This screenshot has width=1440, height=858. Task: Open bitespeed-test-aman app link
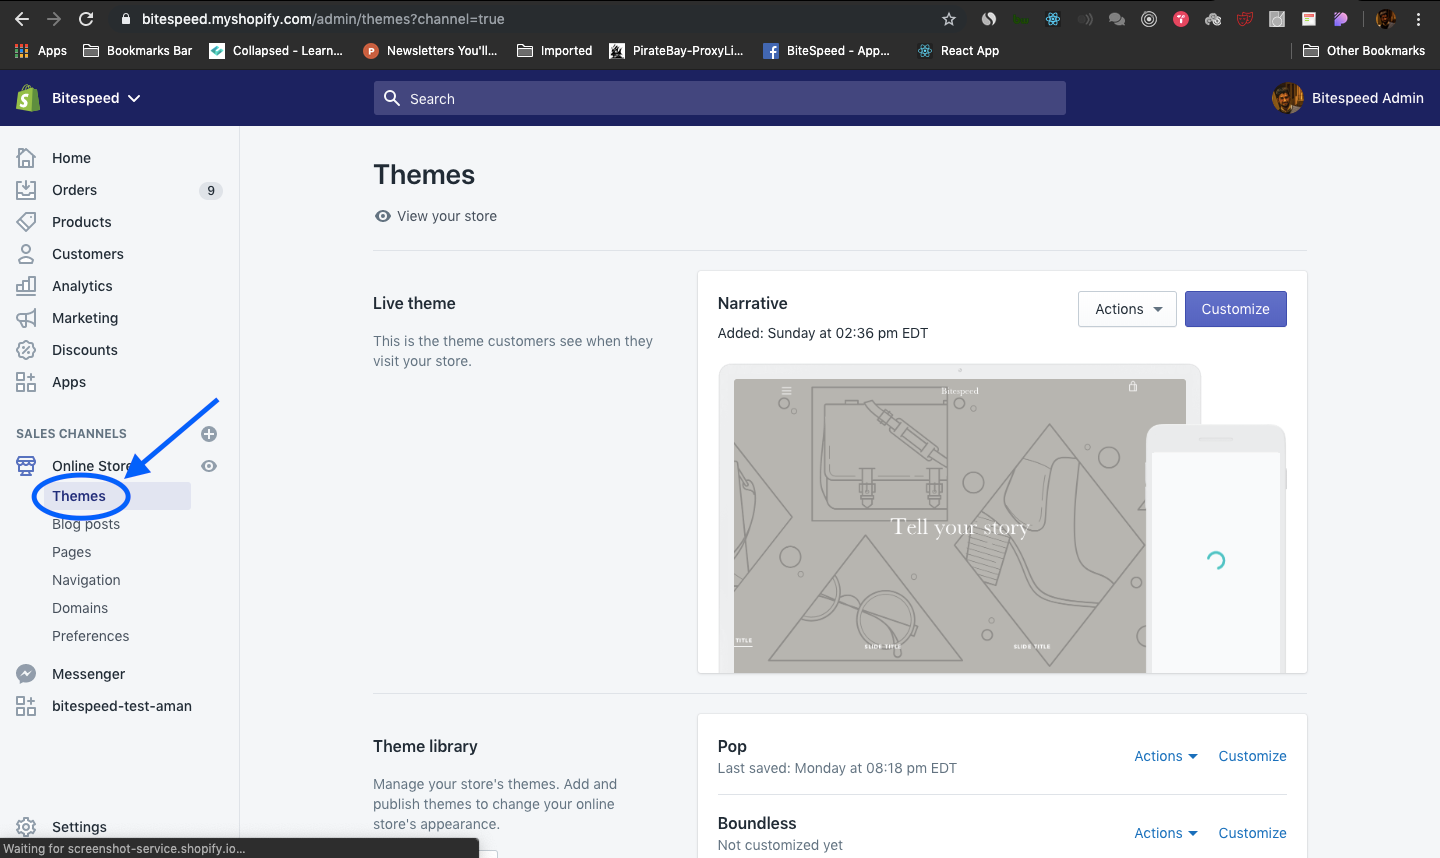click(x=122, y=706)
